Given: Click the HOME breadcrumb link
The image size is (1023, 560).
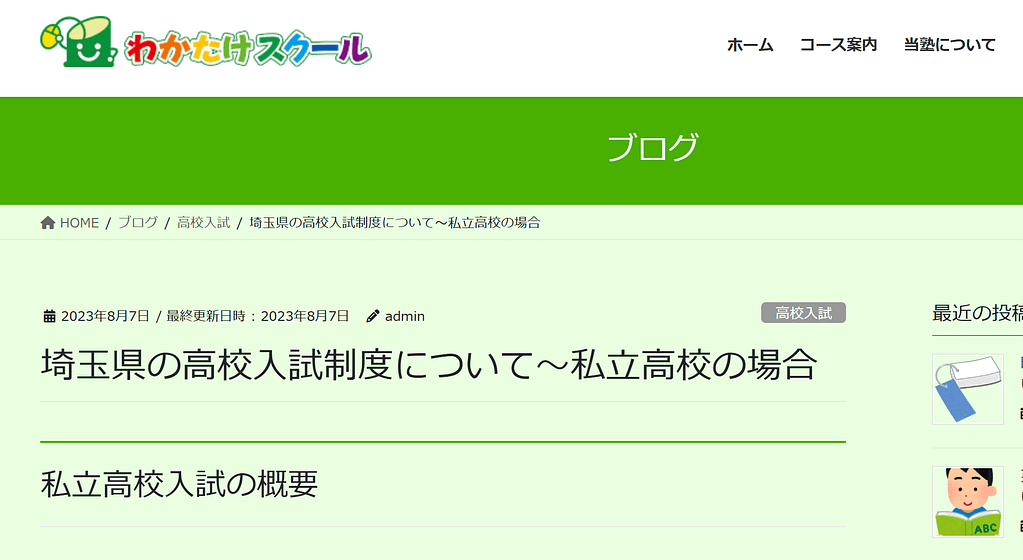Looking at the screenshot, I should click(x=79, y=223).
